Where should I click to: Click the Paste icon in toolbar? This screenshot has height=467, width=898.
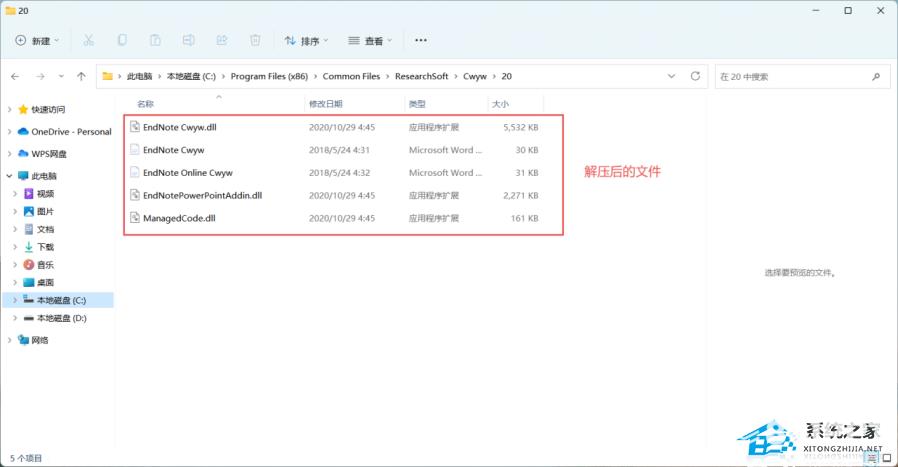(155, 40)
